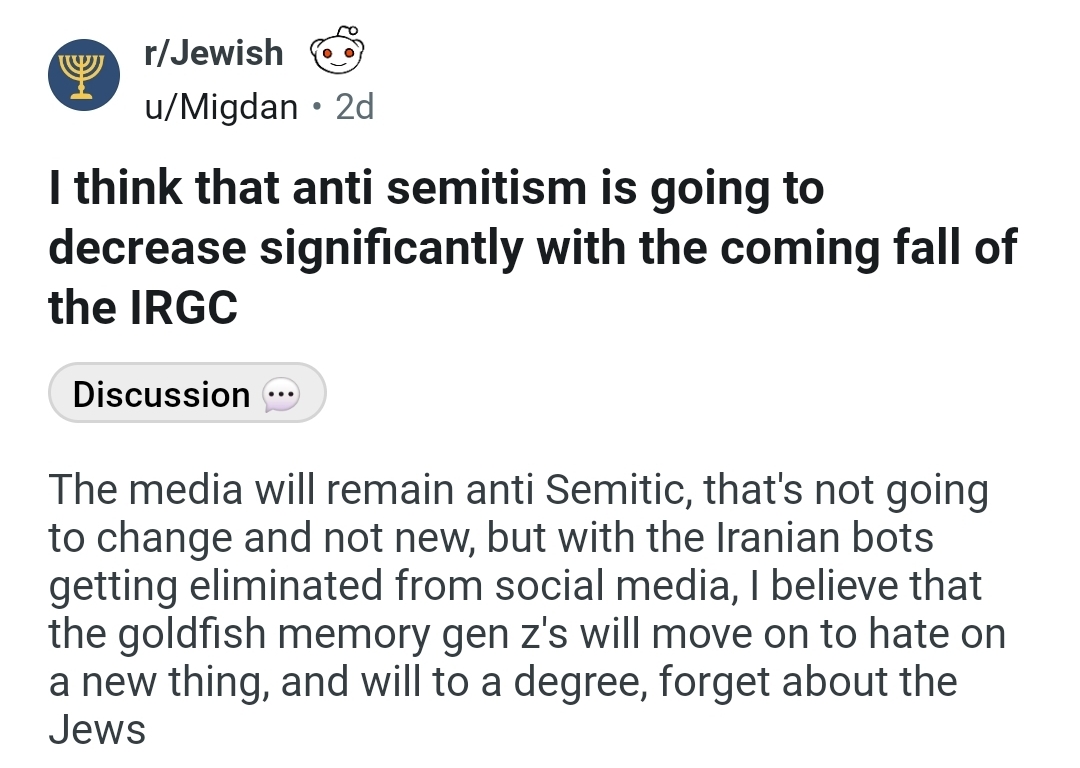Click 'forget about the' in the body
Screen dimensions: 1080x768
(808, 681)
